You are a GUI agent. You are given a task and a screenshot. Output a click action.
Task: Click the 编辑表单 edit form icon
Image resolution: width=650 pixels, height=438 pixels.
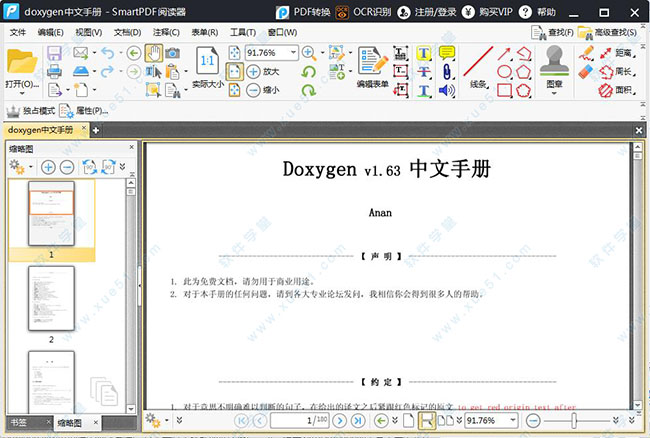(373, 61)
